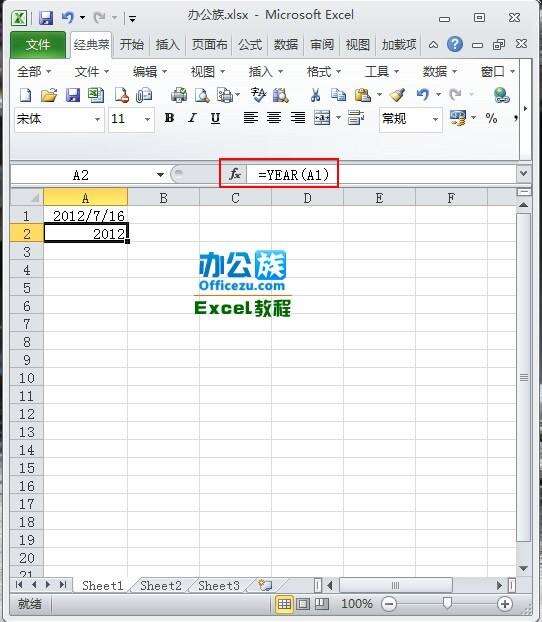This screenshot has height=622, width=542.
Task: Expand the Name Box dropdown arrow
Action: pyautogui.click(x=160, y=175)
